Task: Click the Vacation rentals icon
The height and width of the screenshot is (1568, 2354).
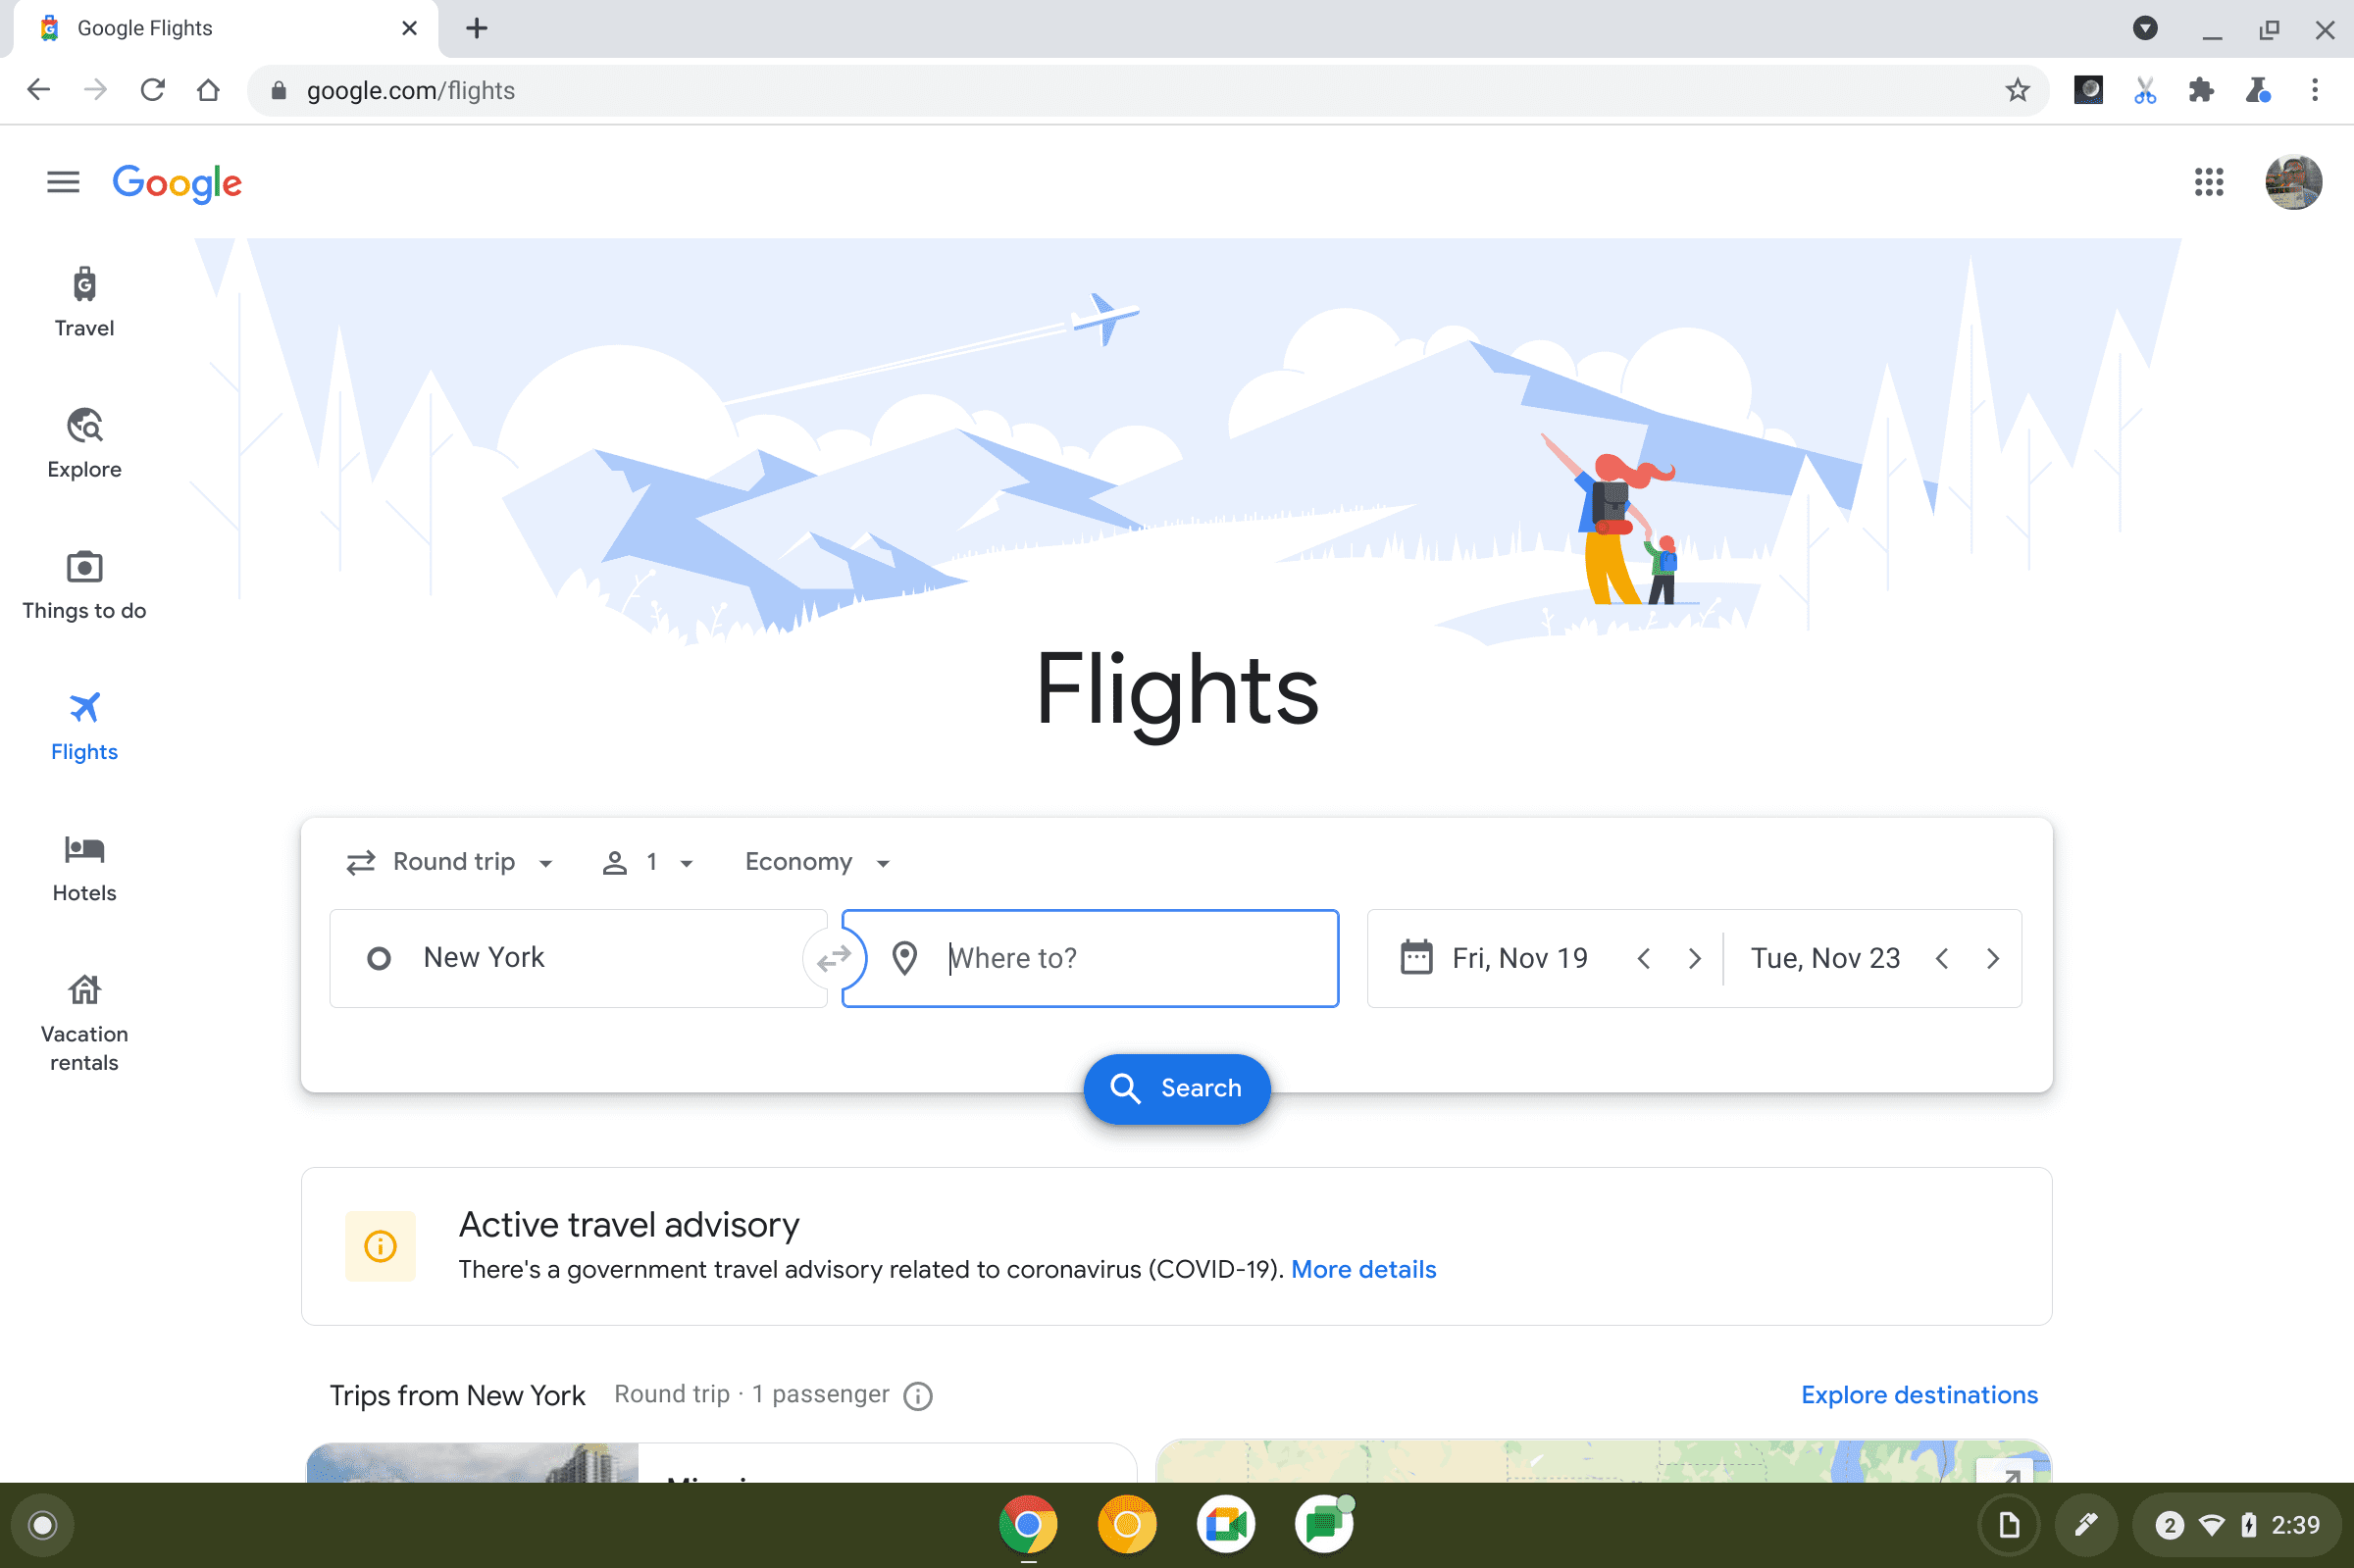Action: pyautogui.click(x=84, y=990)
